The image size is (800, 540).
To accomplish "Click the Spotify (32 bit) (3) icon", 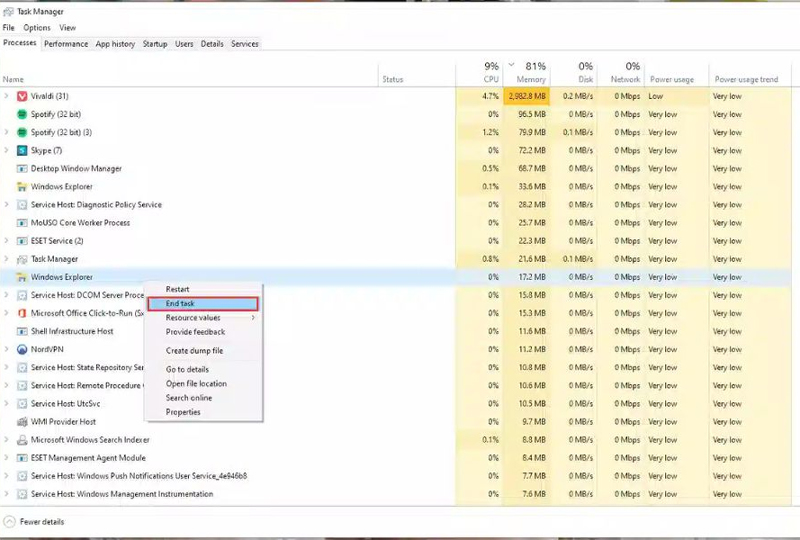I will click(22, 132).
